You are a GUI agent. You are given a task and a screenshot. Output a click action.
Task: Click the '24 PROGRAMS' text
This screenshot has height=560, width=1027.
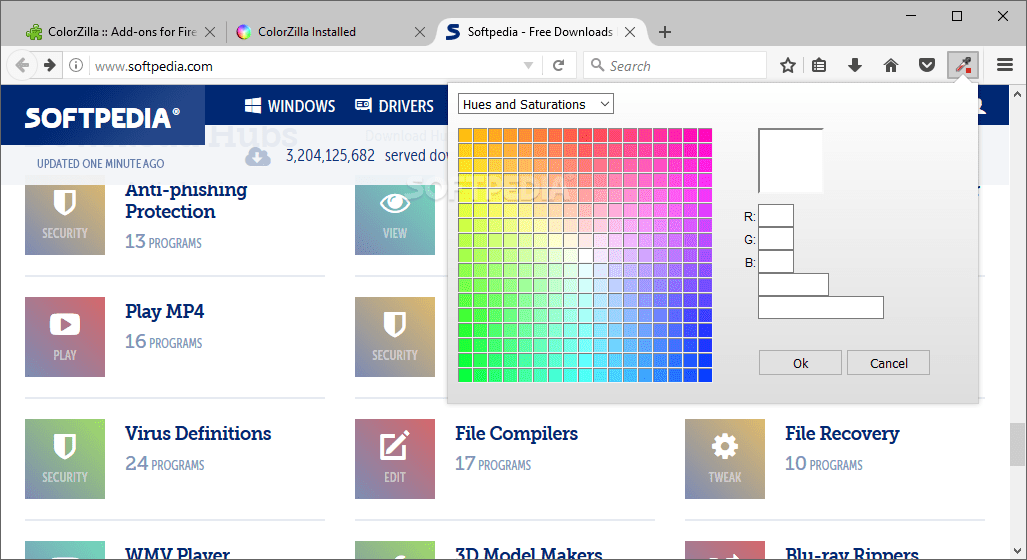pyautogui.click(x=164, y=464)
